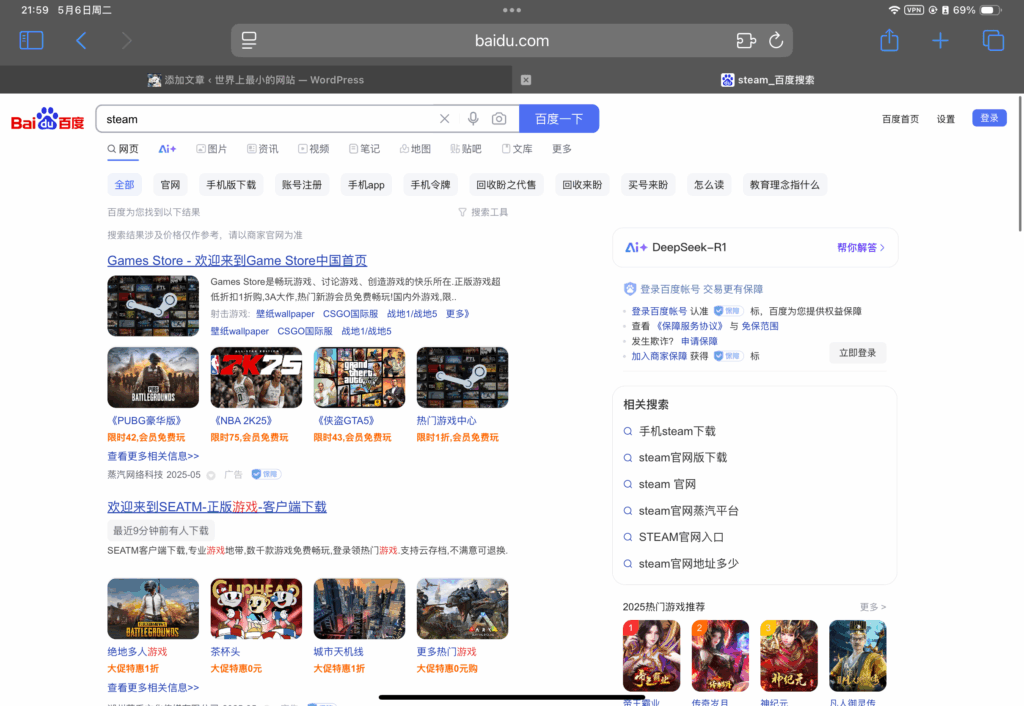Reload the baidu.com page
This screenshot has height=706, width=1024.
point(776,40)
